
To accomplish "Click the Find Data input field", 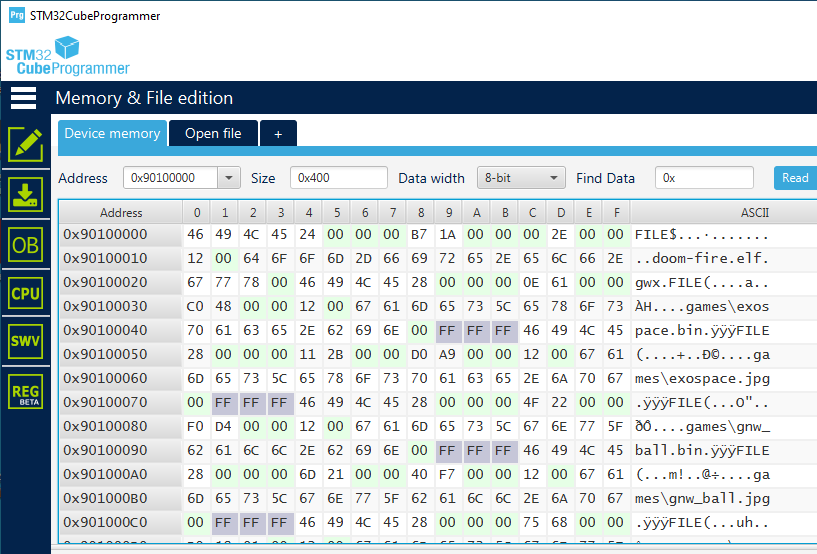I will tap(704, 178).
